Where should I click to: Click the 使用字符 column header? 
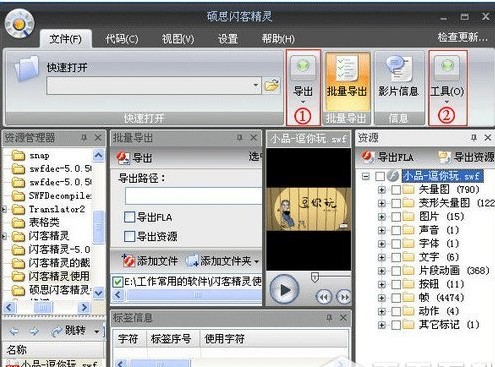tap(273, 339)
